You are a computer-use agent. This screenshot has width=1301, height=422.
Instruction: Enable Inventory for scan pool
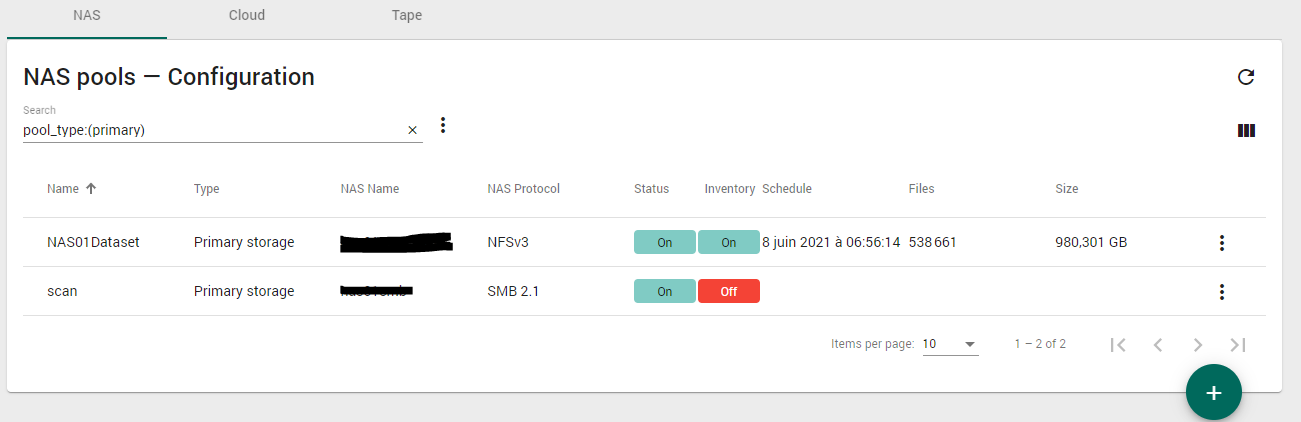(x=729, y=291)
